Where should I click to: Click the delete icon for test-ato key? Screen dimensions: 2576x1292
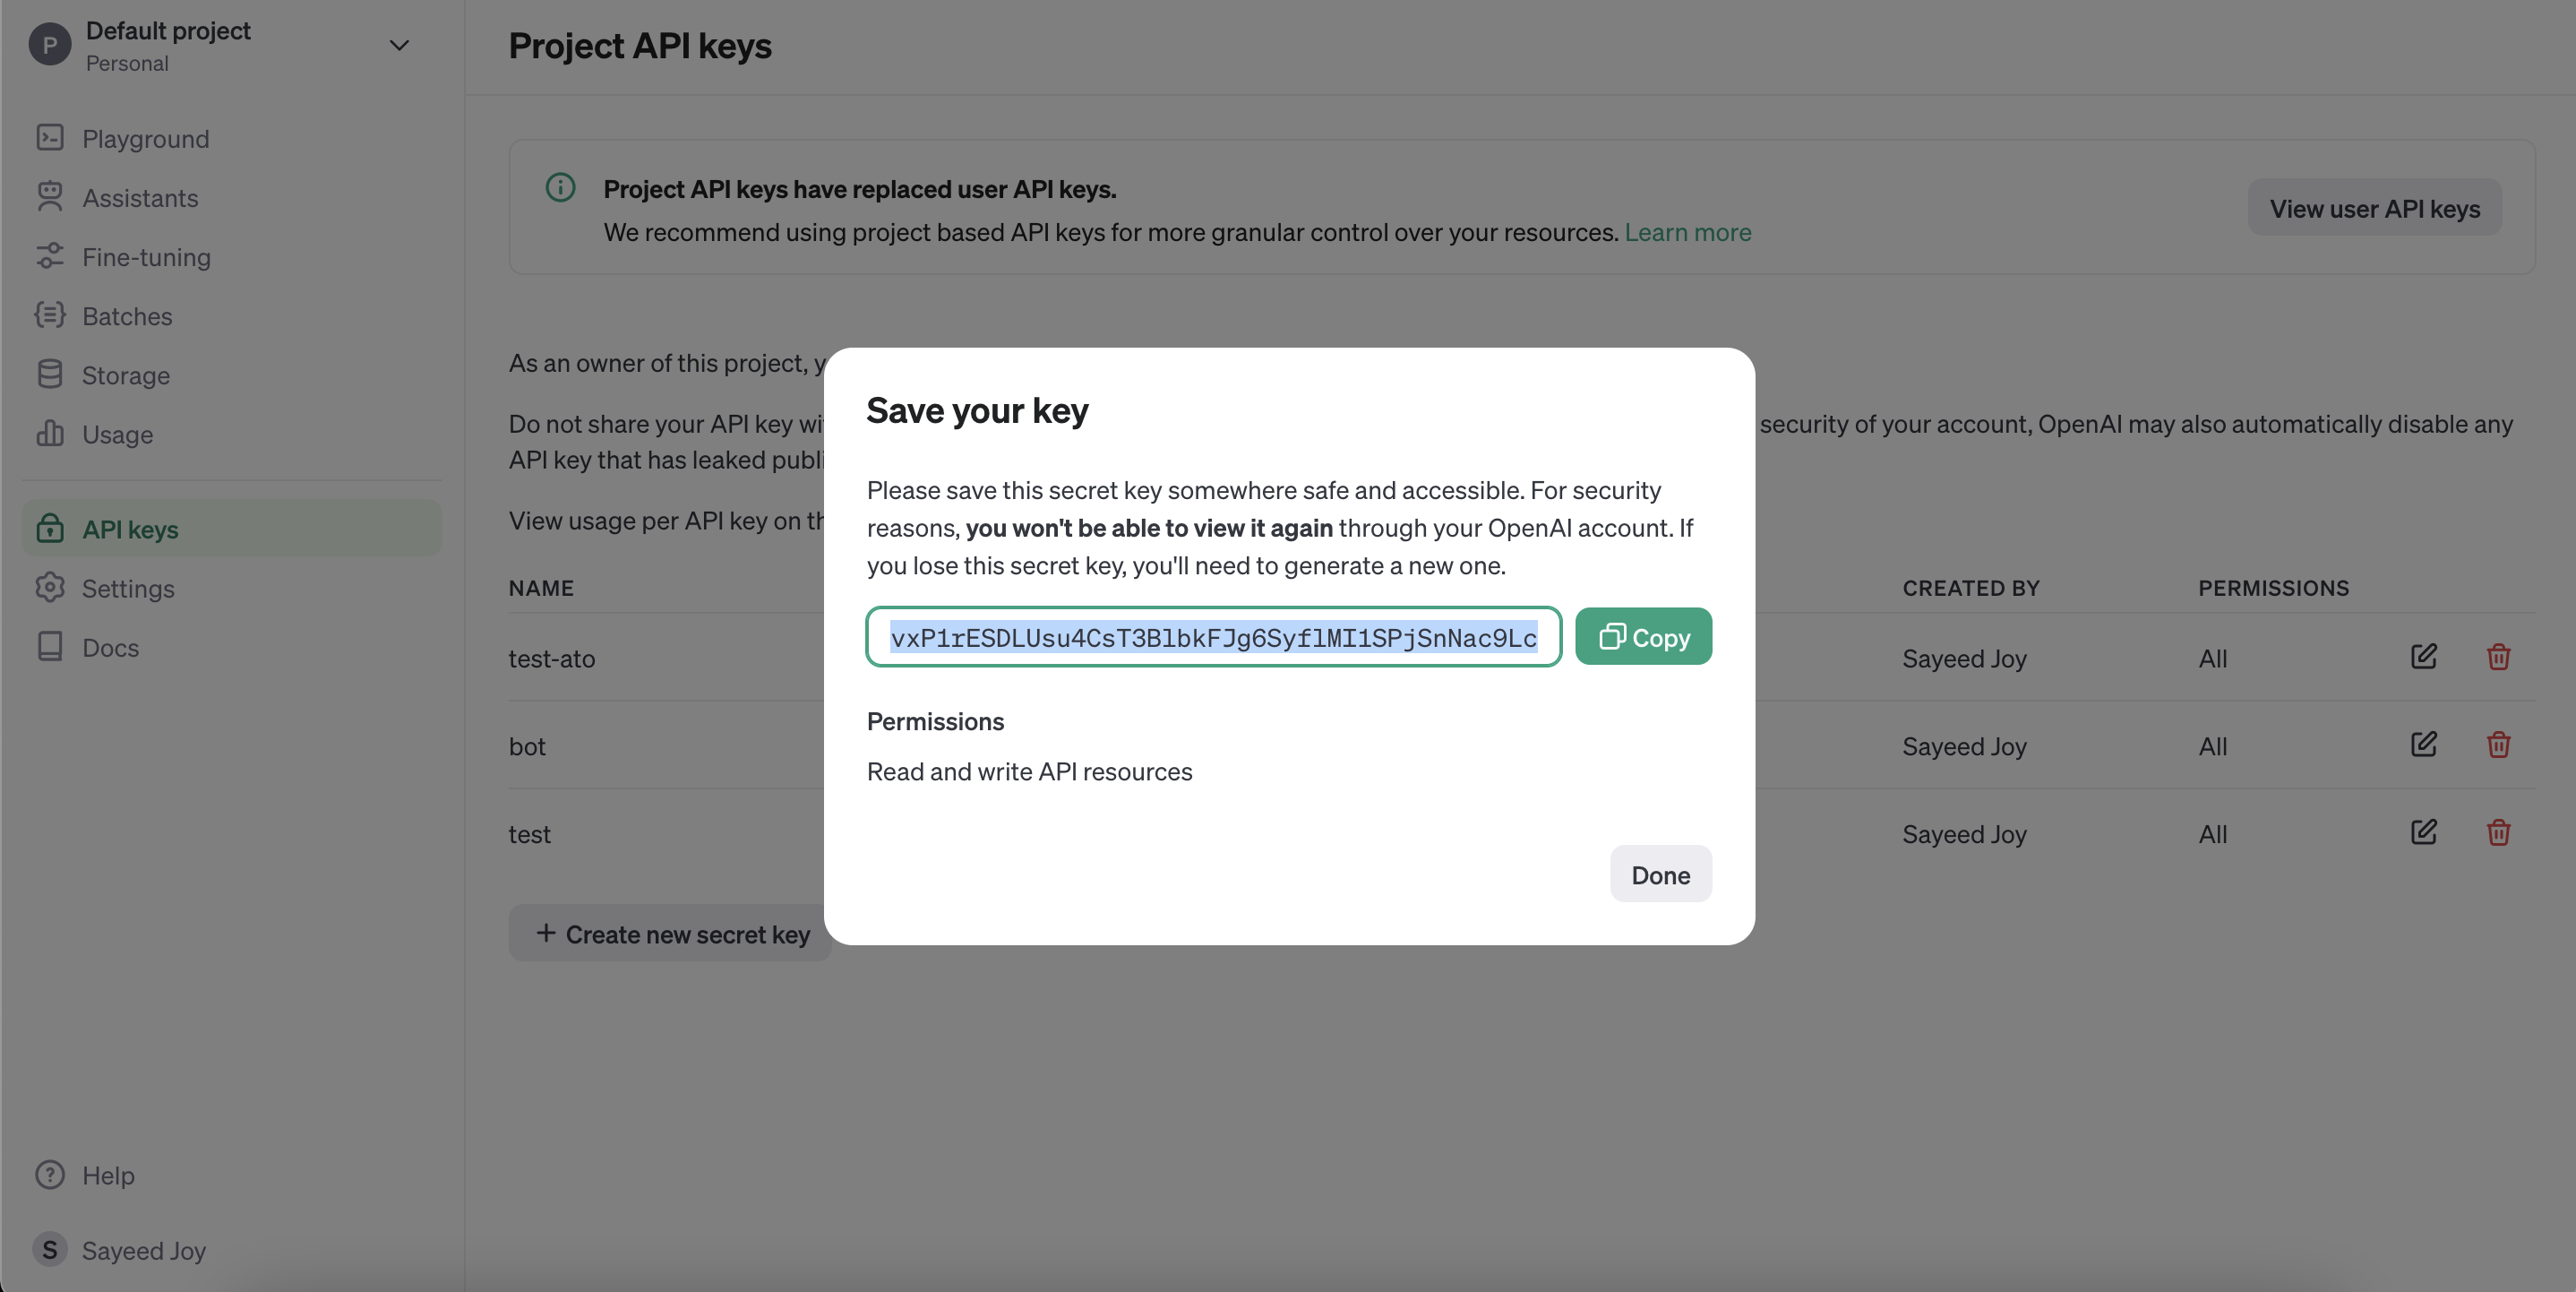[2499, 658]
